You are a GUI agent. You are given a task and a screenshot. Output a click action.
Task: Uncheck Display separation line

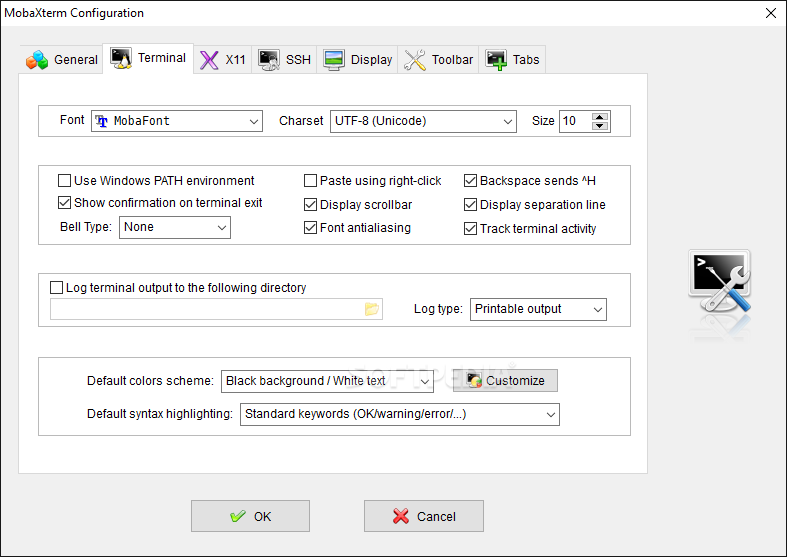coord(470,205)
